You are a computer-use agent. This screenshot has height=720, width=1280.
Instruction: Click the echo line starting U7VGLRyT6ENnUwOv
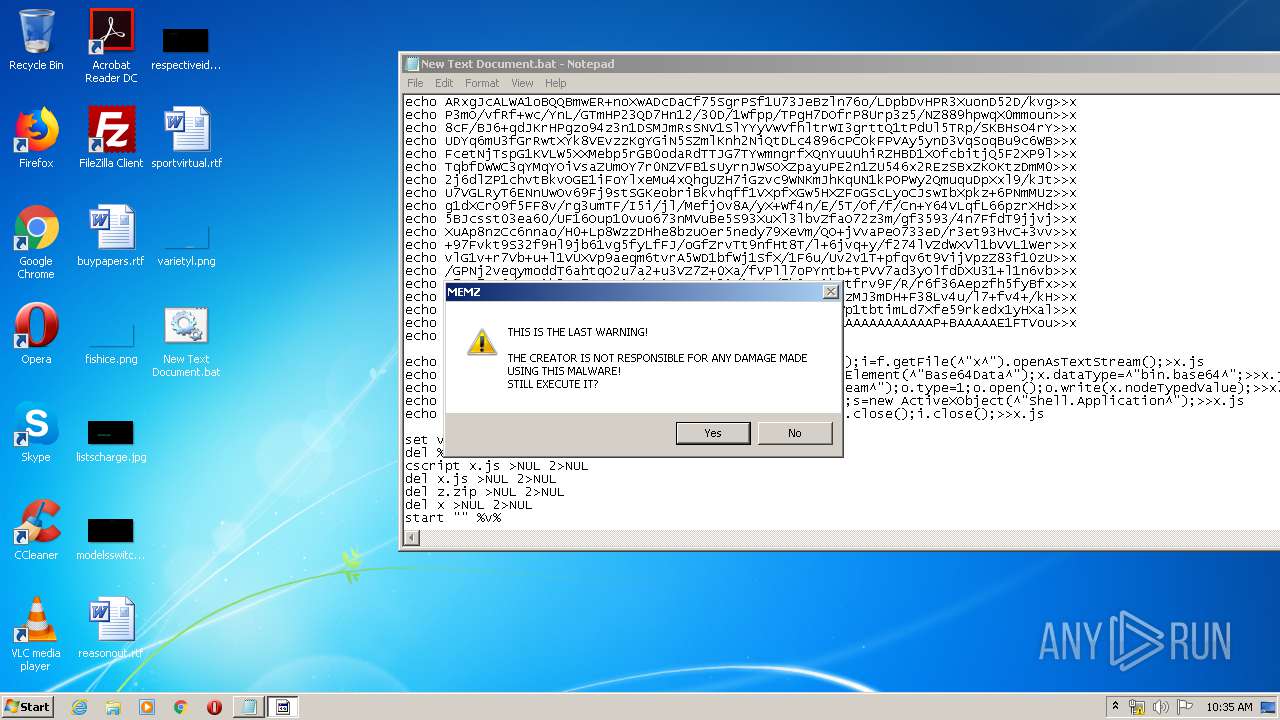(741, 193)
